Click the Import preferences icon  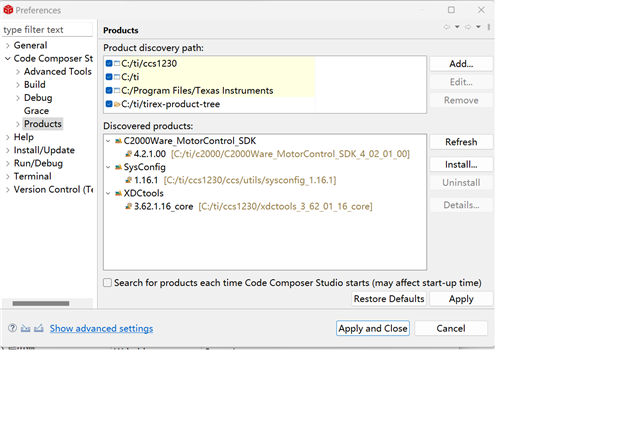(26, 328)
